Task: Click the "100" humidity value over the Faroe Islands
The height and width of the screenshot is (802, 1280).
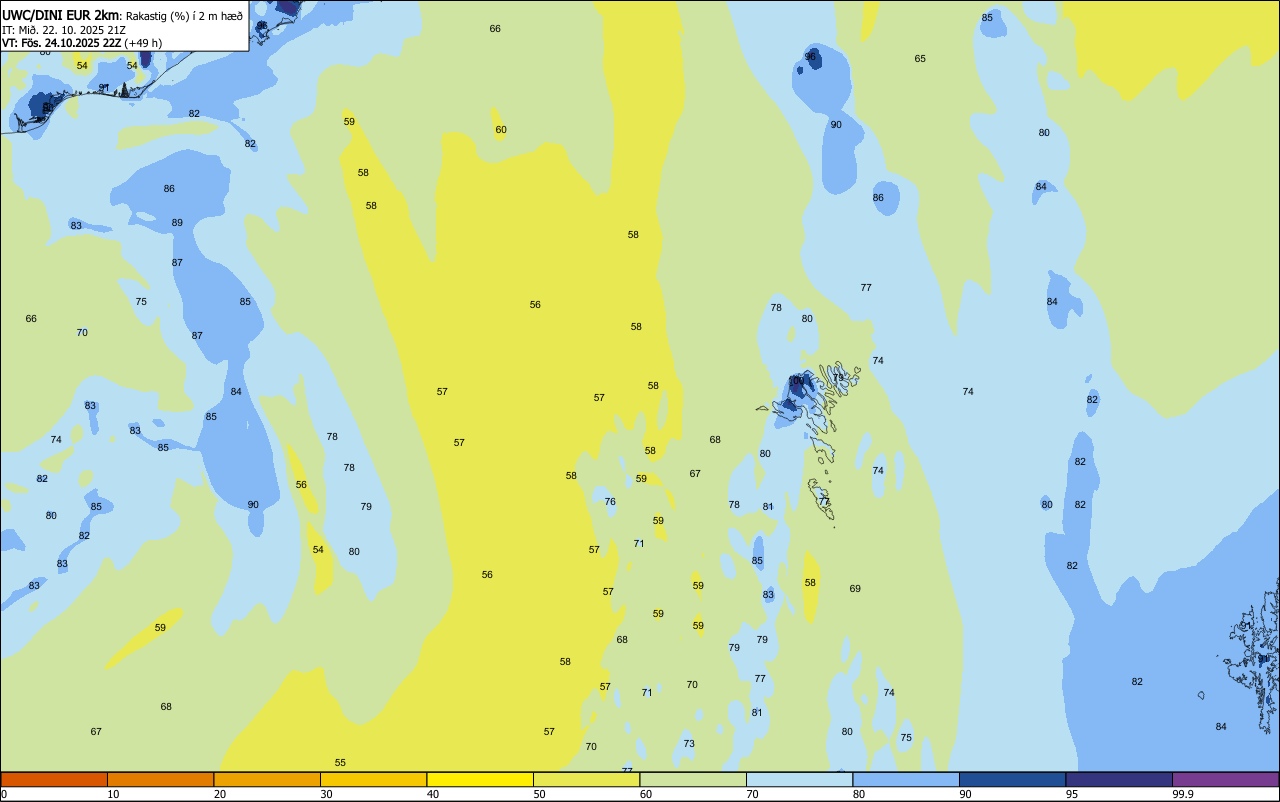Action: coord(797,381)
